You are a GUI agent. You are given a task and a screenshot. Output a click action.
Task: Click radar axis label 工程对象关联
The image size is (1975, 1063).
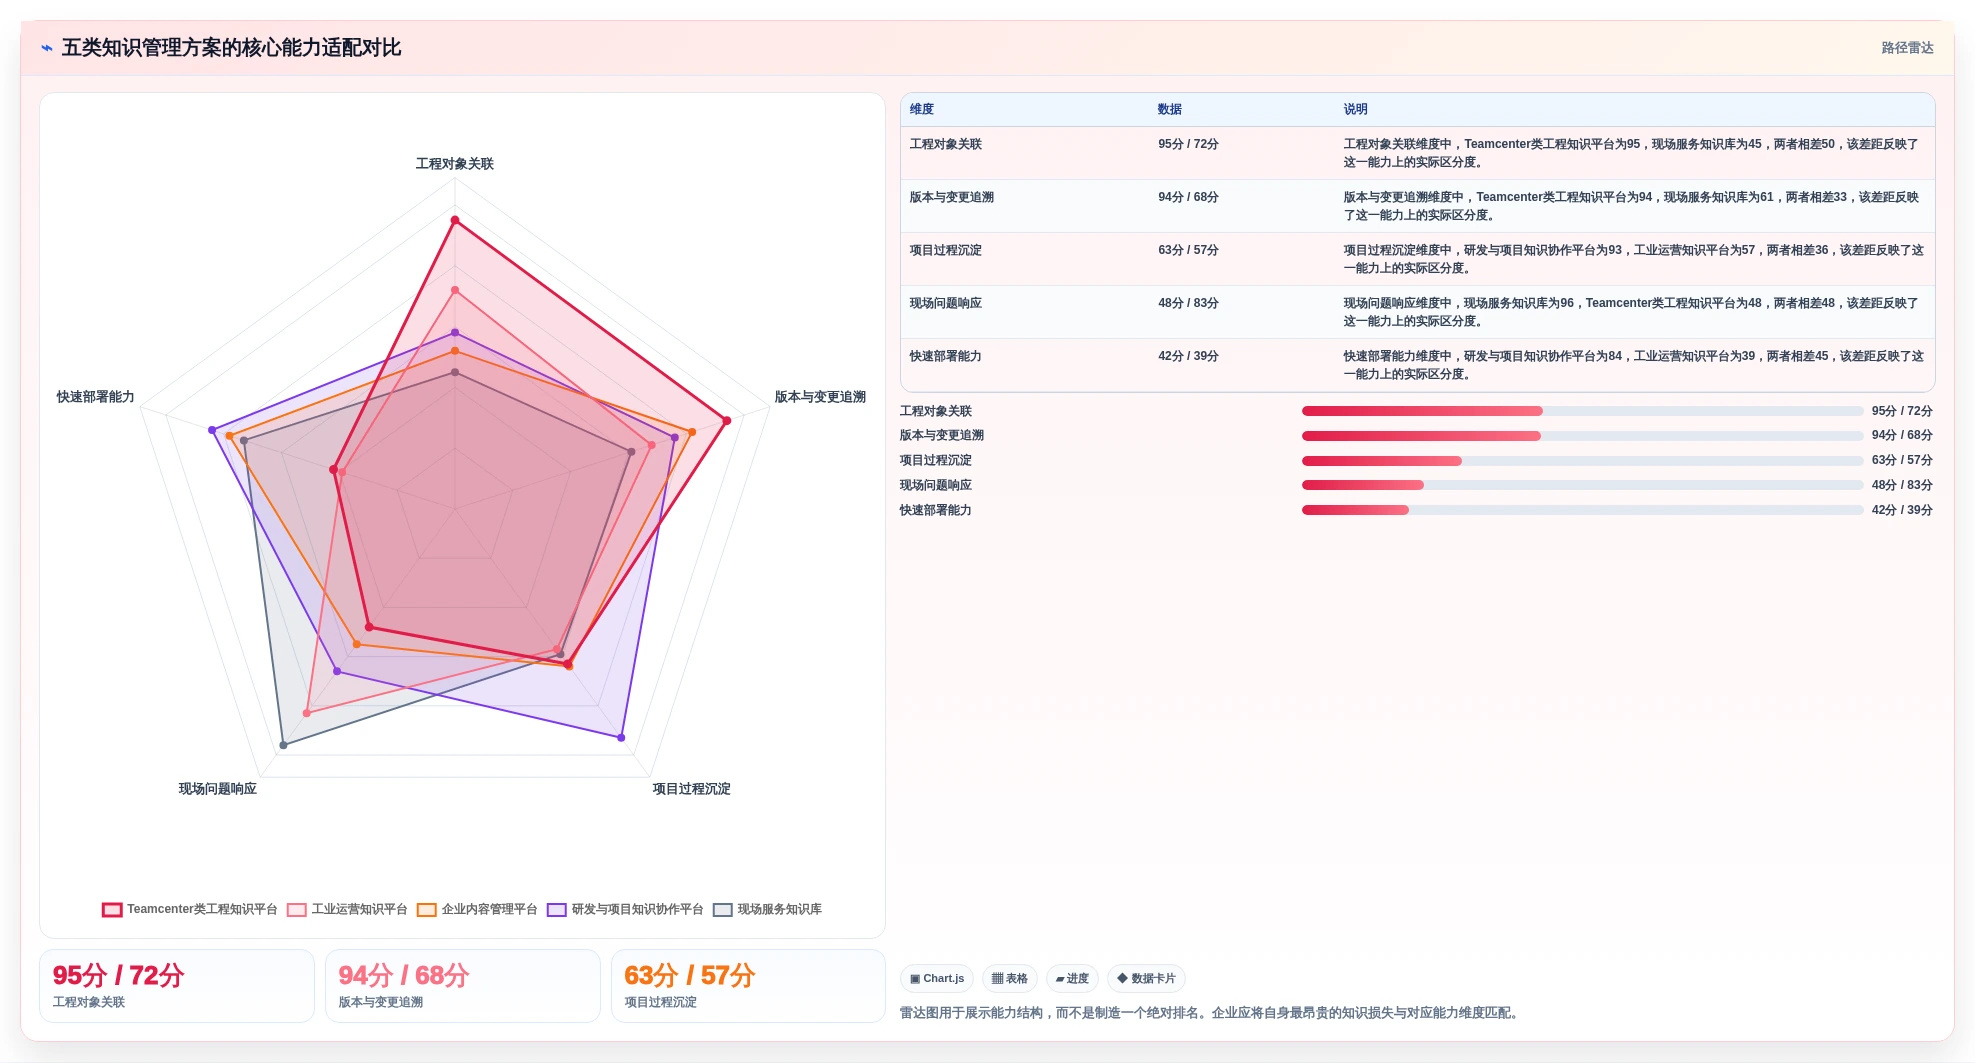(x=455, y=164)
